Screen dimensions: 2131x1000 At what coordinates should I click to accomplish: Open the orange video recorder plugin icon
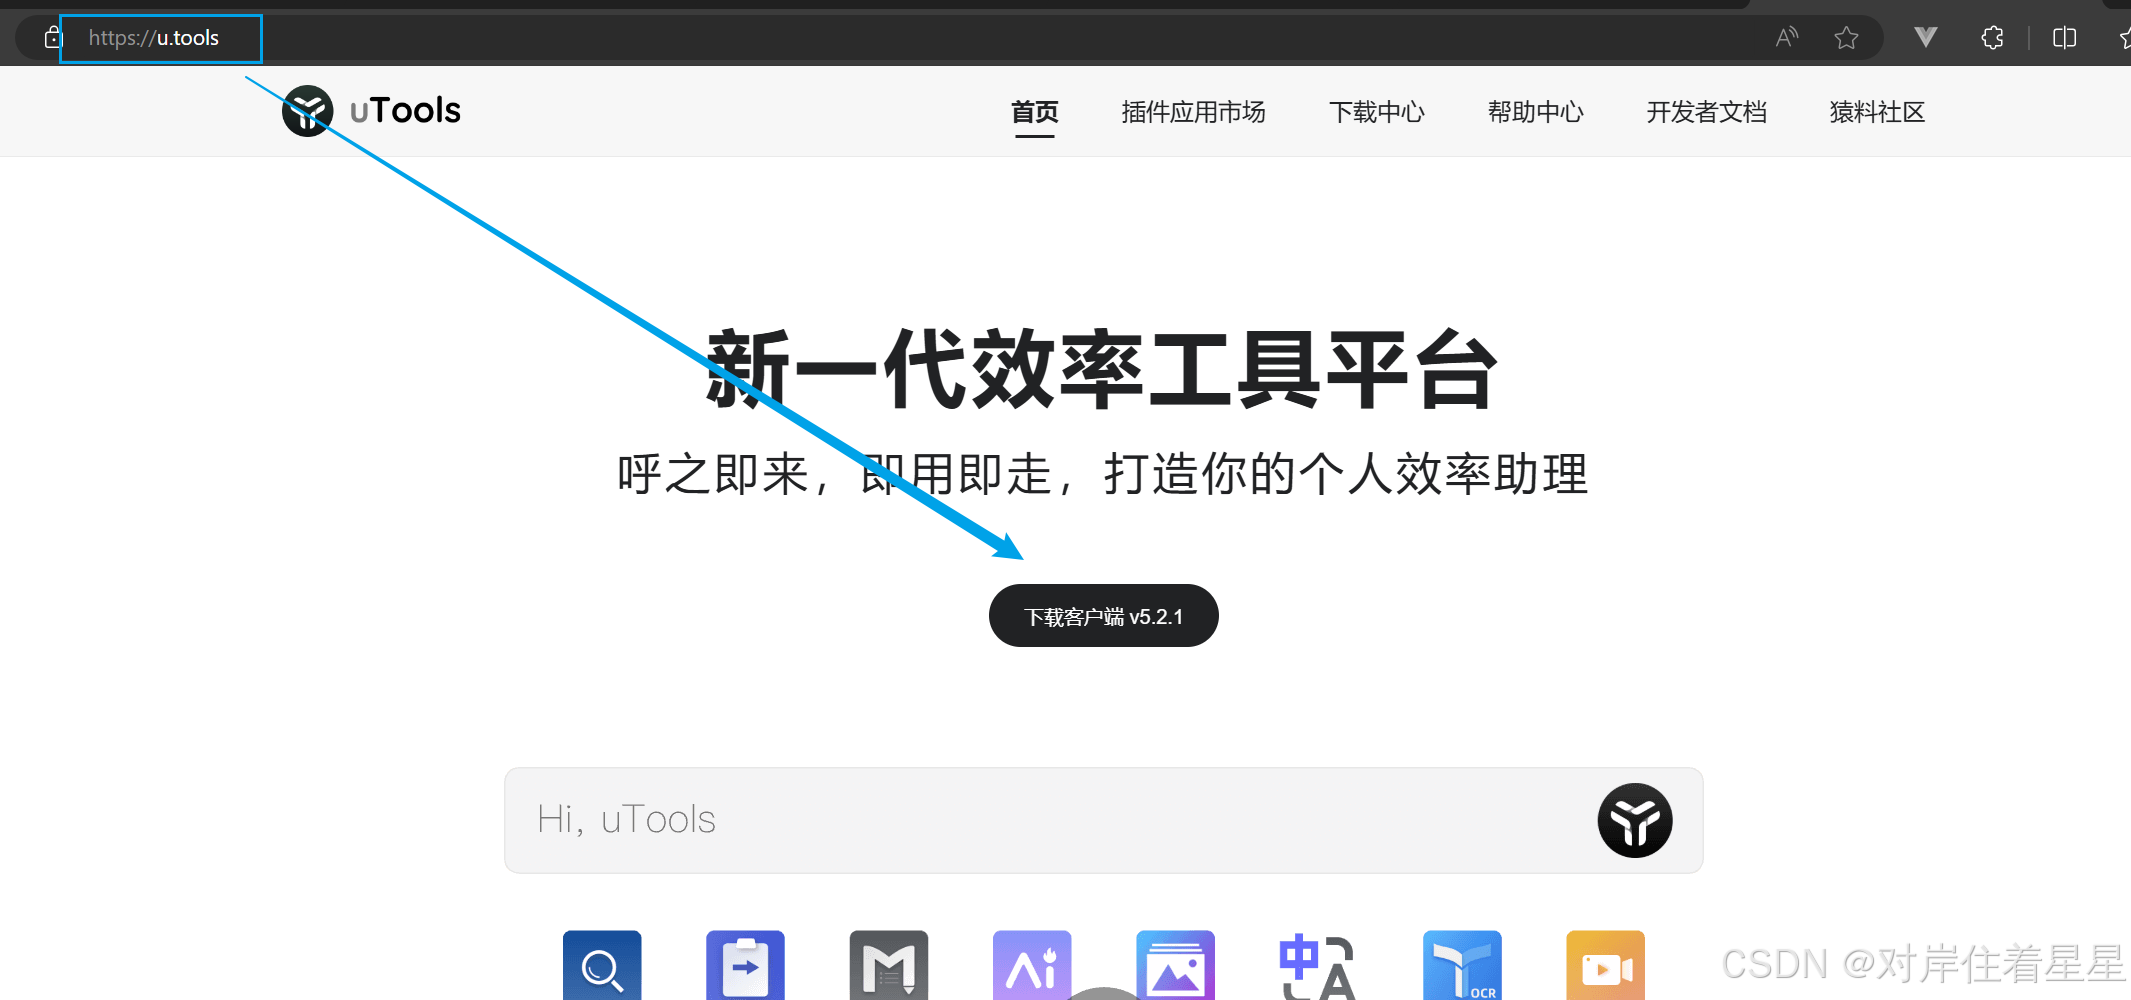(1606, 966)
